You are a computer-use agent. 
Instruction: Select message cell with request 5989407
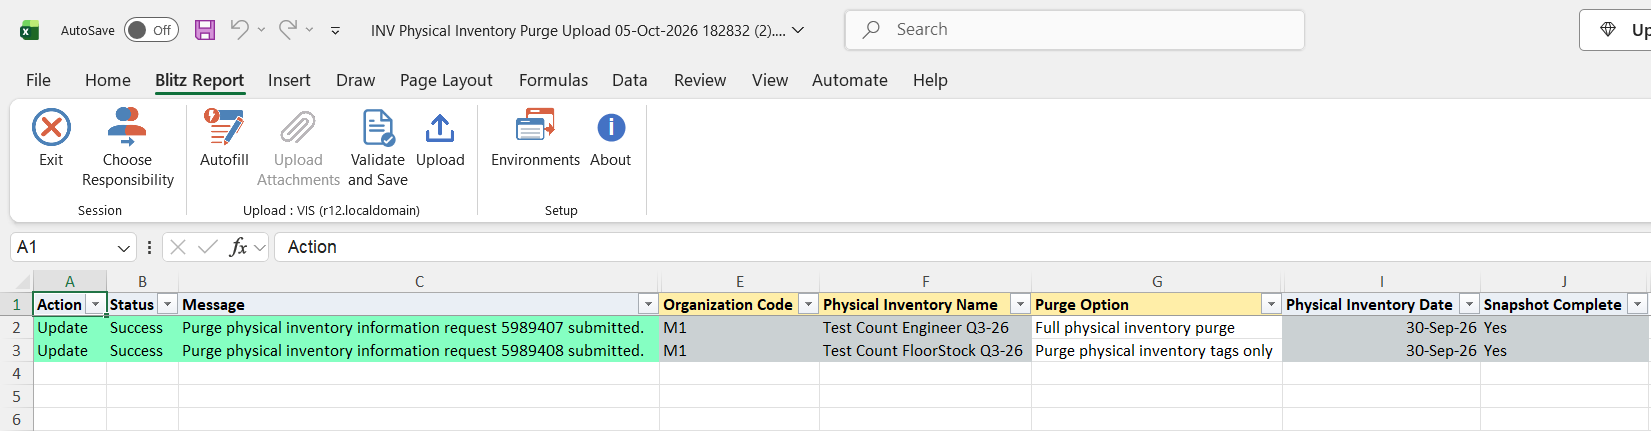(419, 328)
